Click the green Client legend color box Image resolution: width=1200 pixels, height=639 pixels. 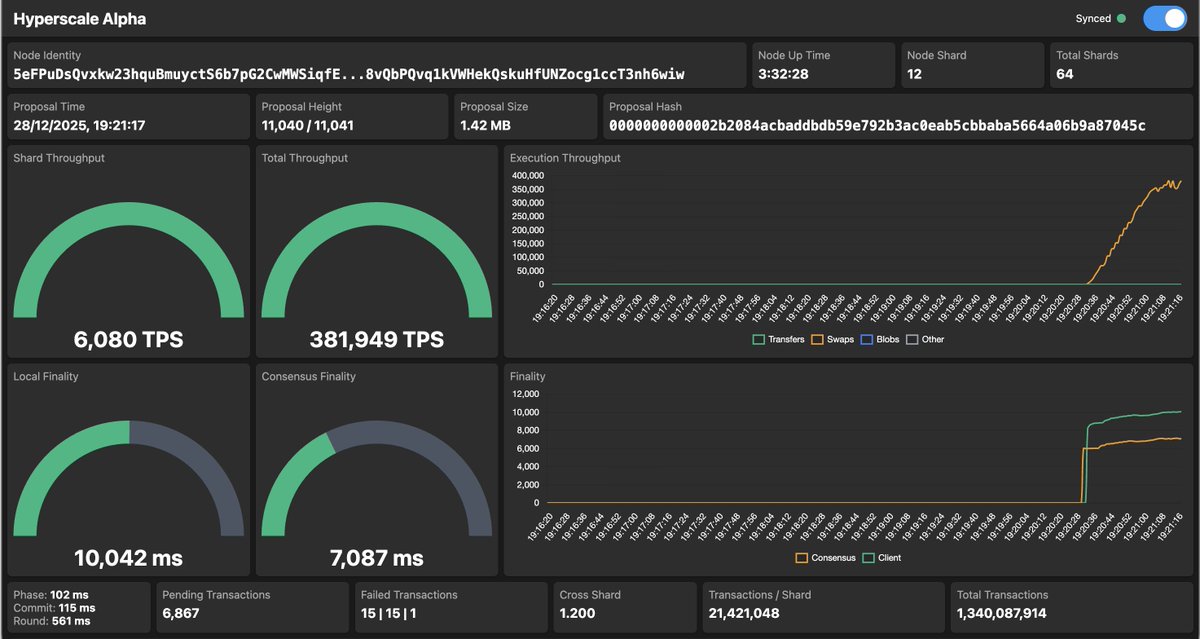(868, 558)
